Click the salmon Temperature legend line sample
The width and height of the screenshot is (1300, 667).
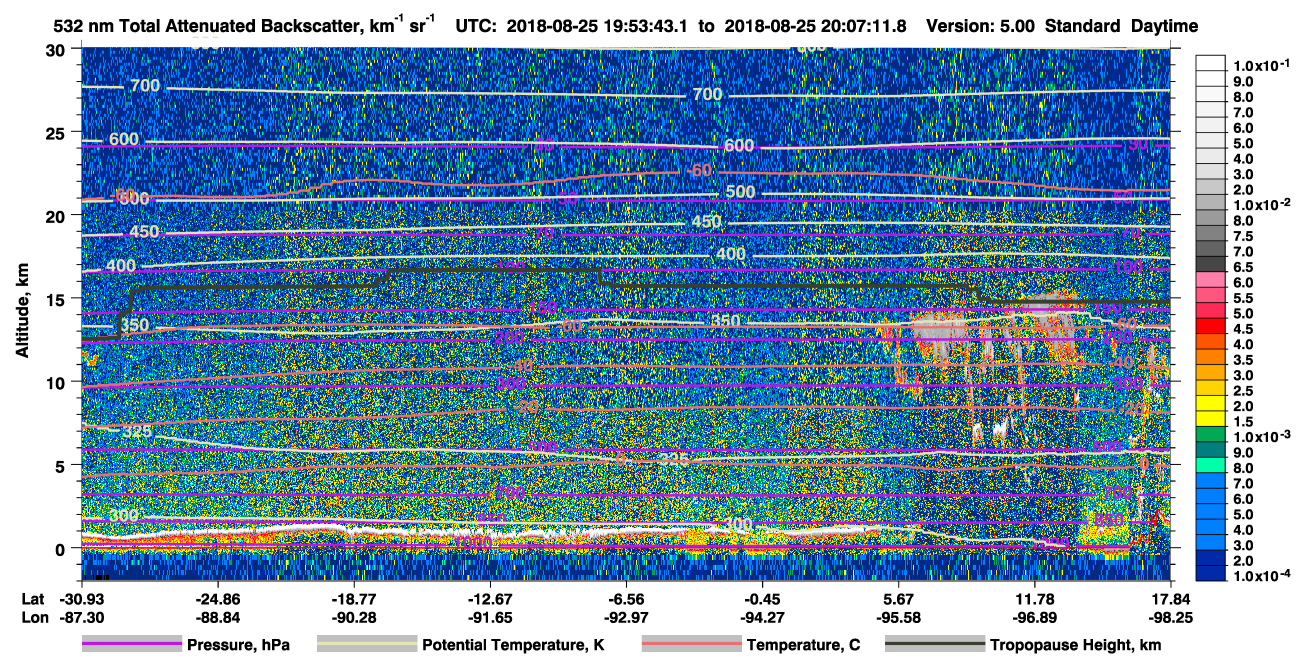click(x=692, y=645)
